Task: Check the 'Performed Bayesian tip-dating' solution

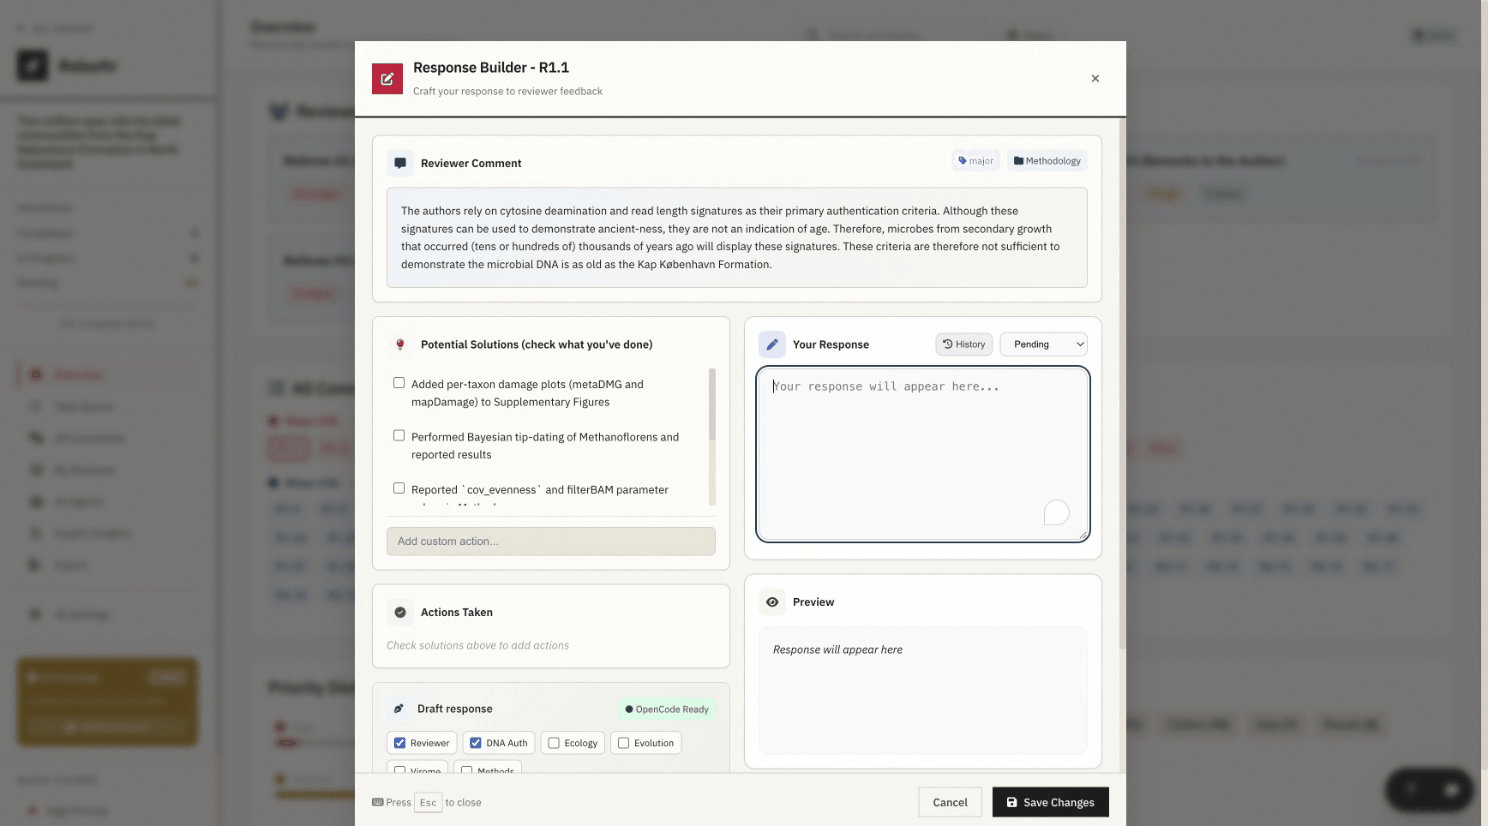Action: click(x=399, y=435)
